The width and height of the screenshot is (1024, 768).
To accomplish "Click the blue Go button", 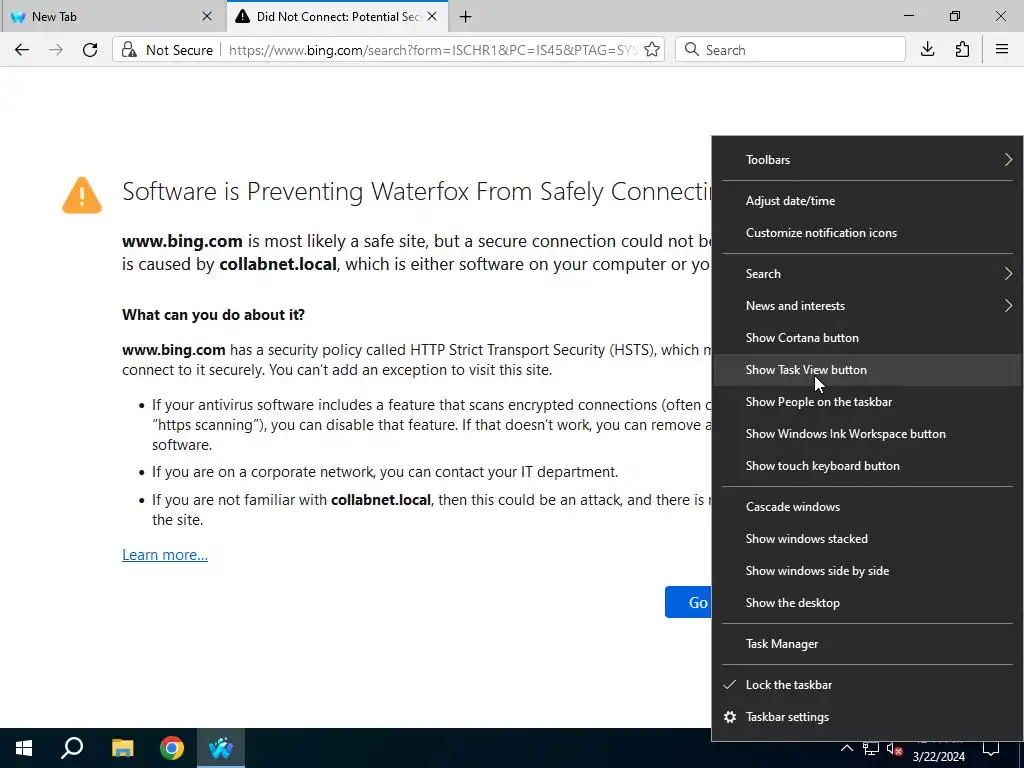I will coord(688,602).
